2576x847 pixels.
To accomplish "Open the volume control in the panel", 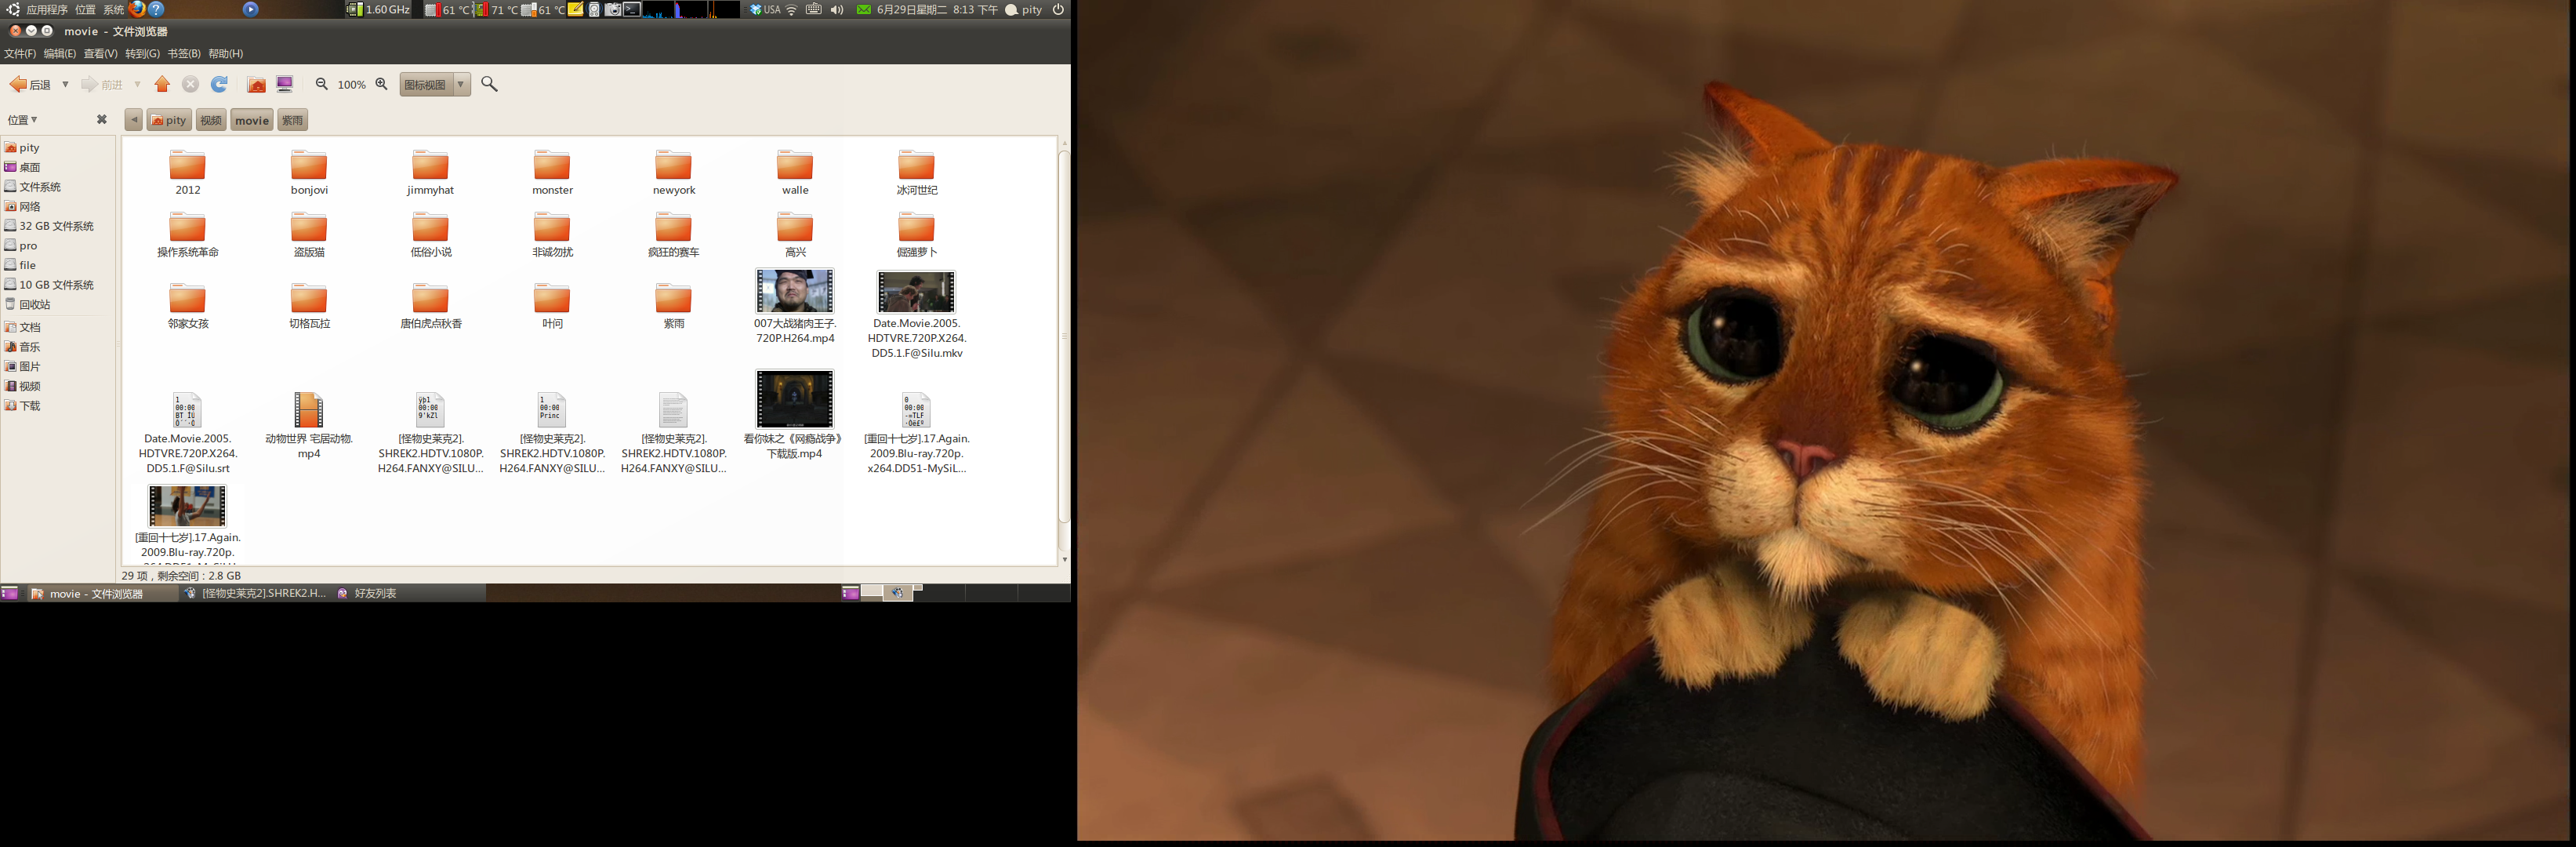I will (837, 10).
